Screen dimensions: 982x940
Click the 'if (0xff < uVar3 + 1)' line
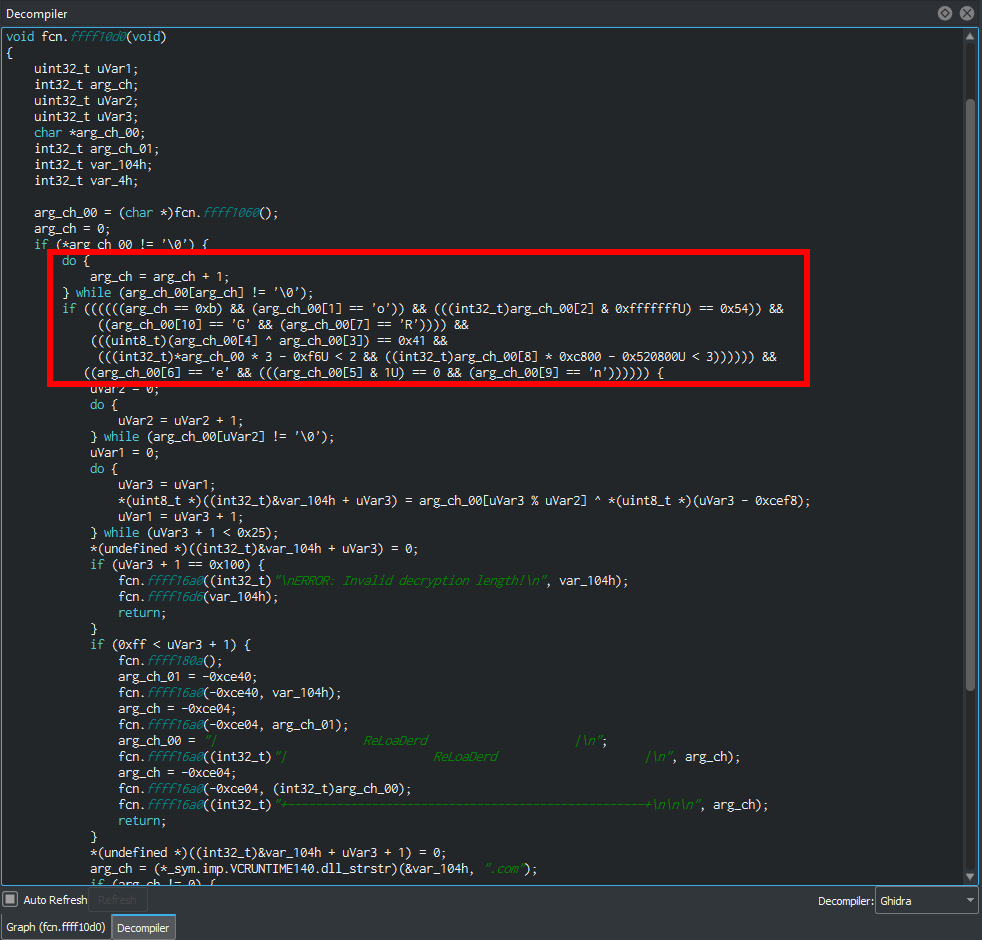point(170,644)
